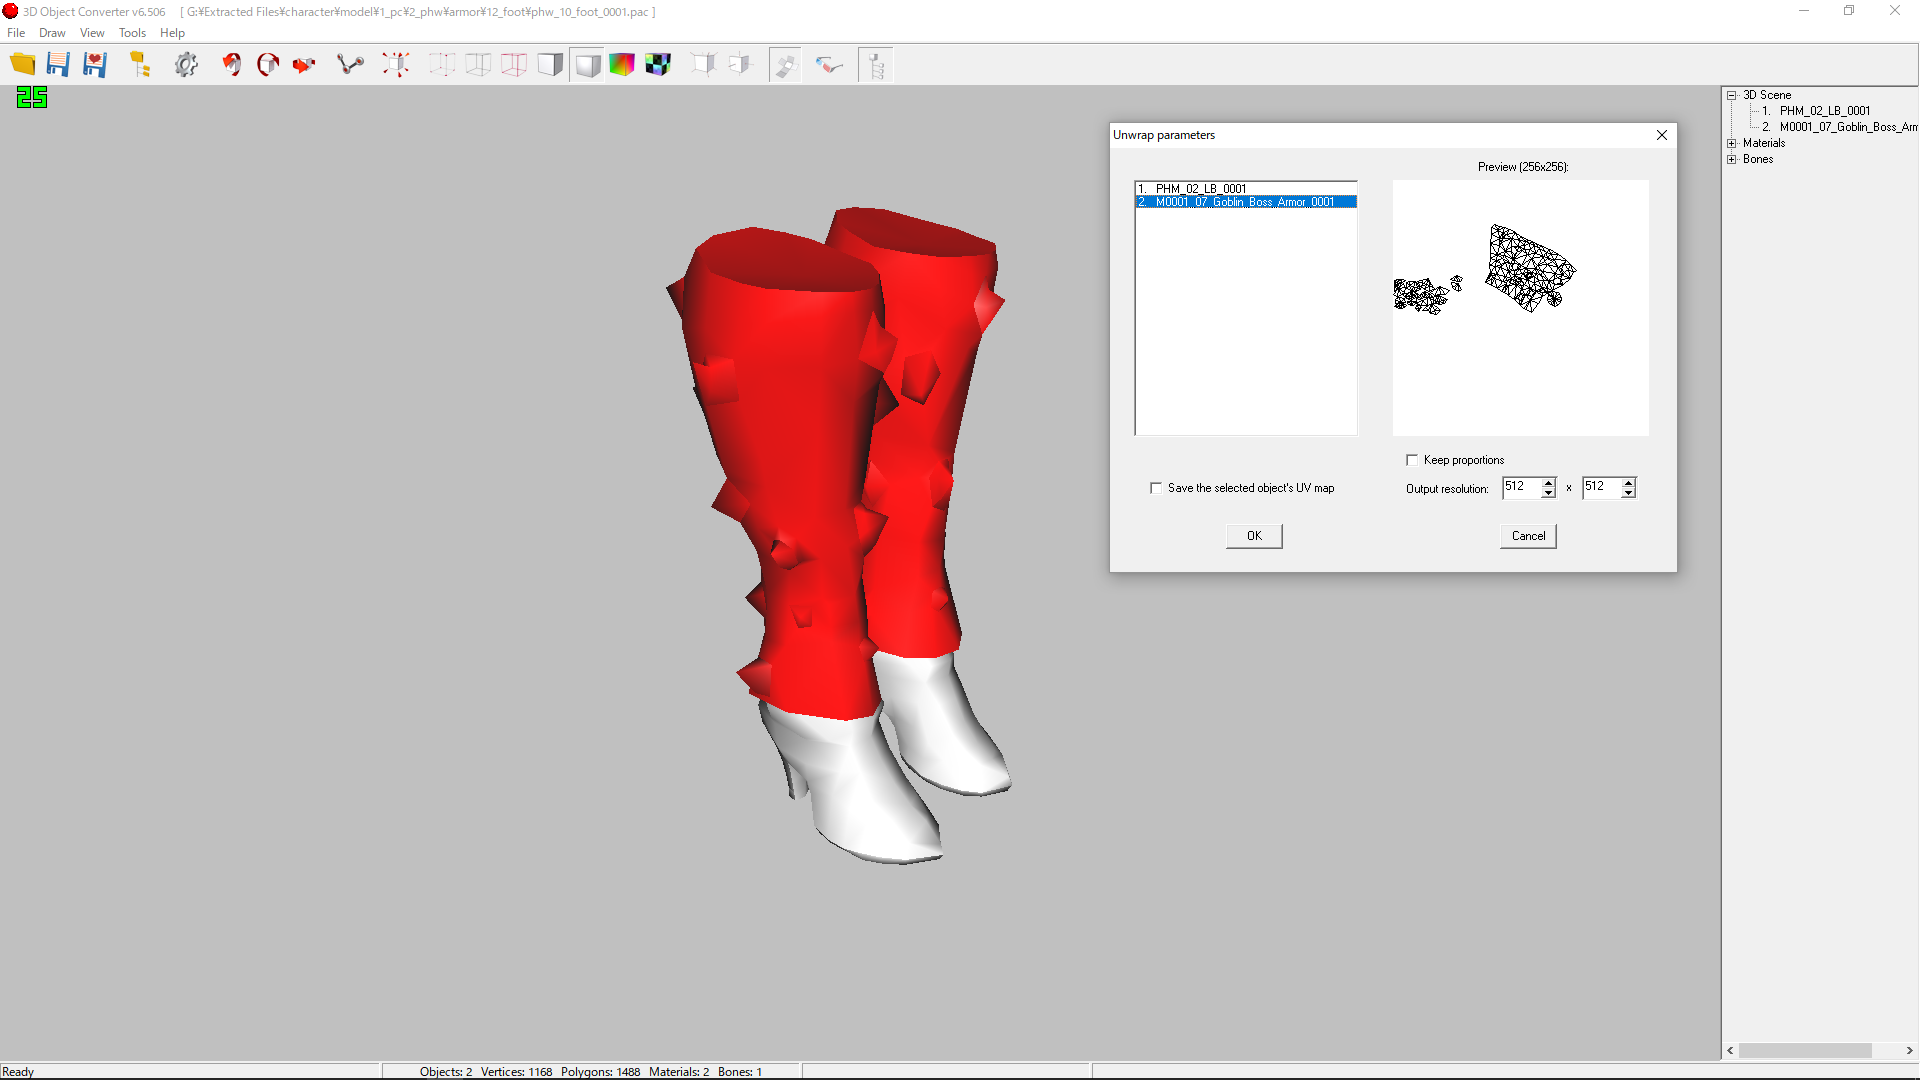Select PHM_02_LB_0001 in the unwrap list
Viewport: 1920px width, 1080px height.
pyautogui.click(x=1200, y=188)
